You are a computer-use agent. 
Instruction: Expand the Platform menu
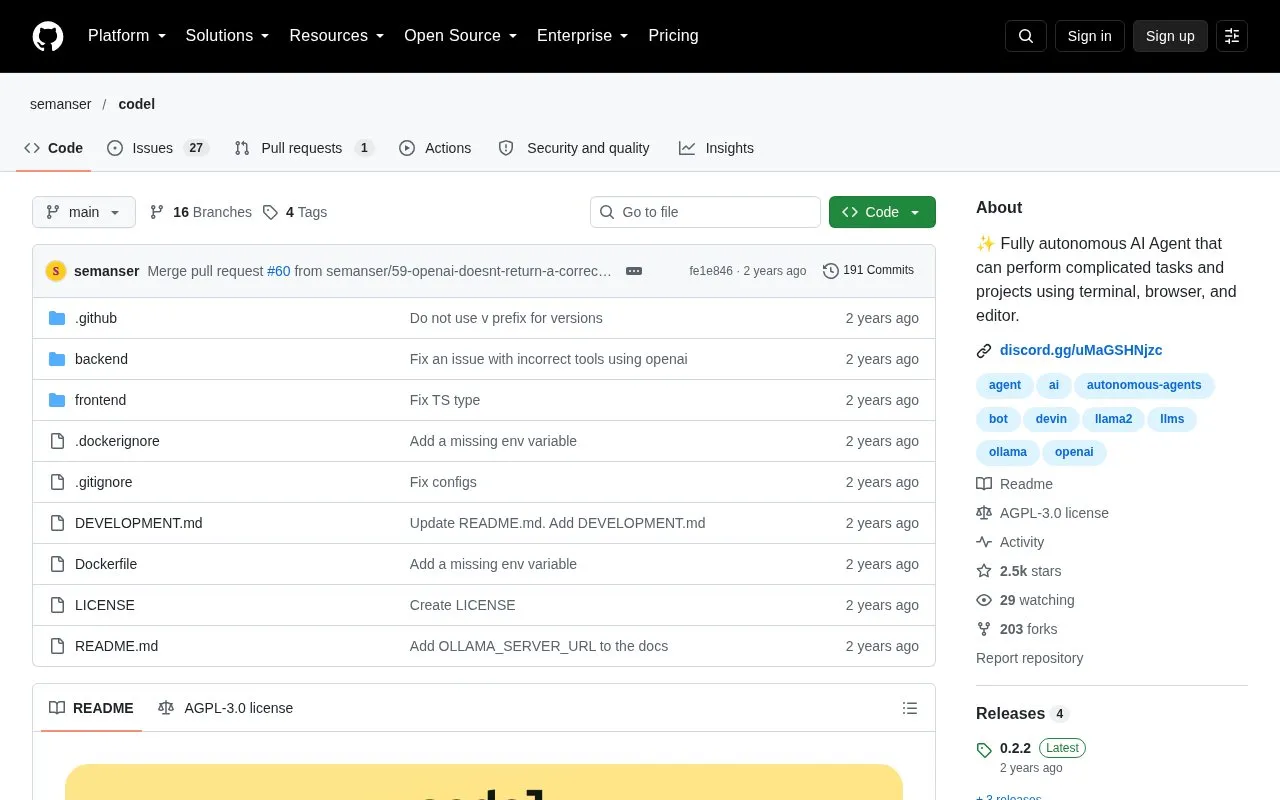tap(127, 36)
